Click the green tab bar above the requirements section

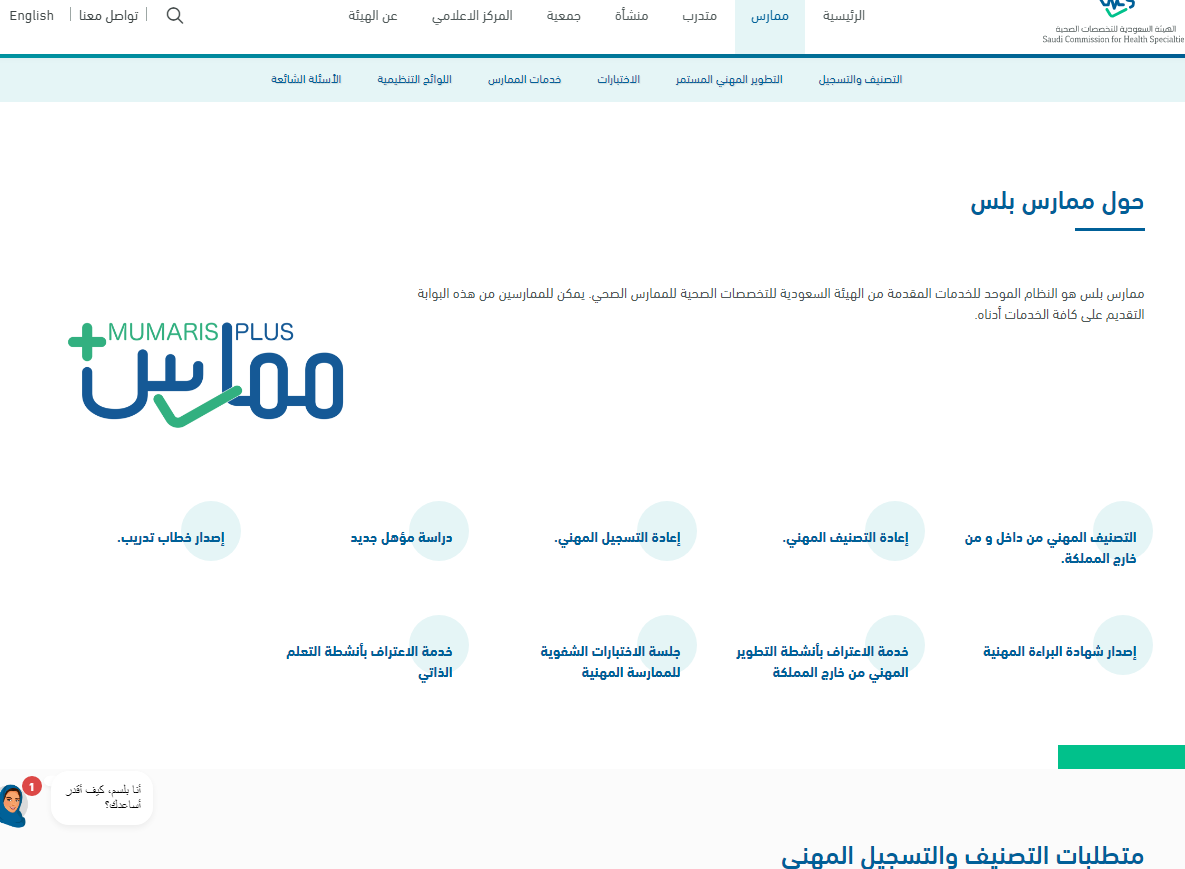click(x=1122, y=756)
